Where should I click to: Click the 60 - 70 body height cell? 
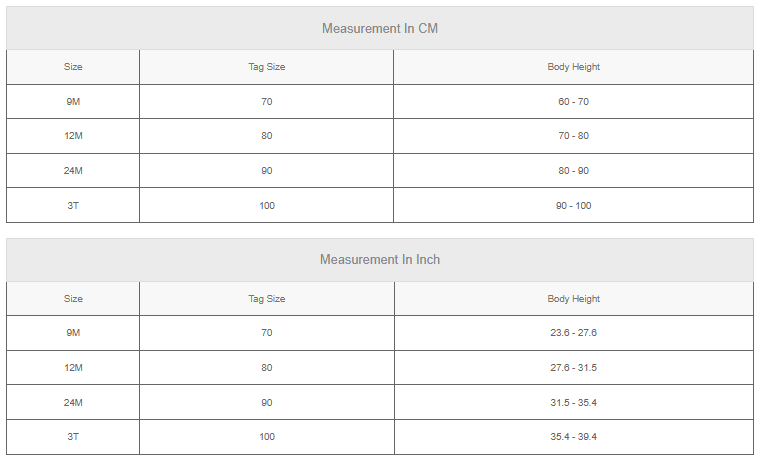(573, 102)
